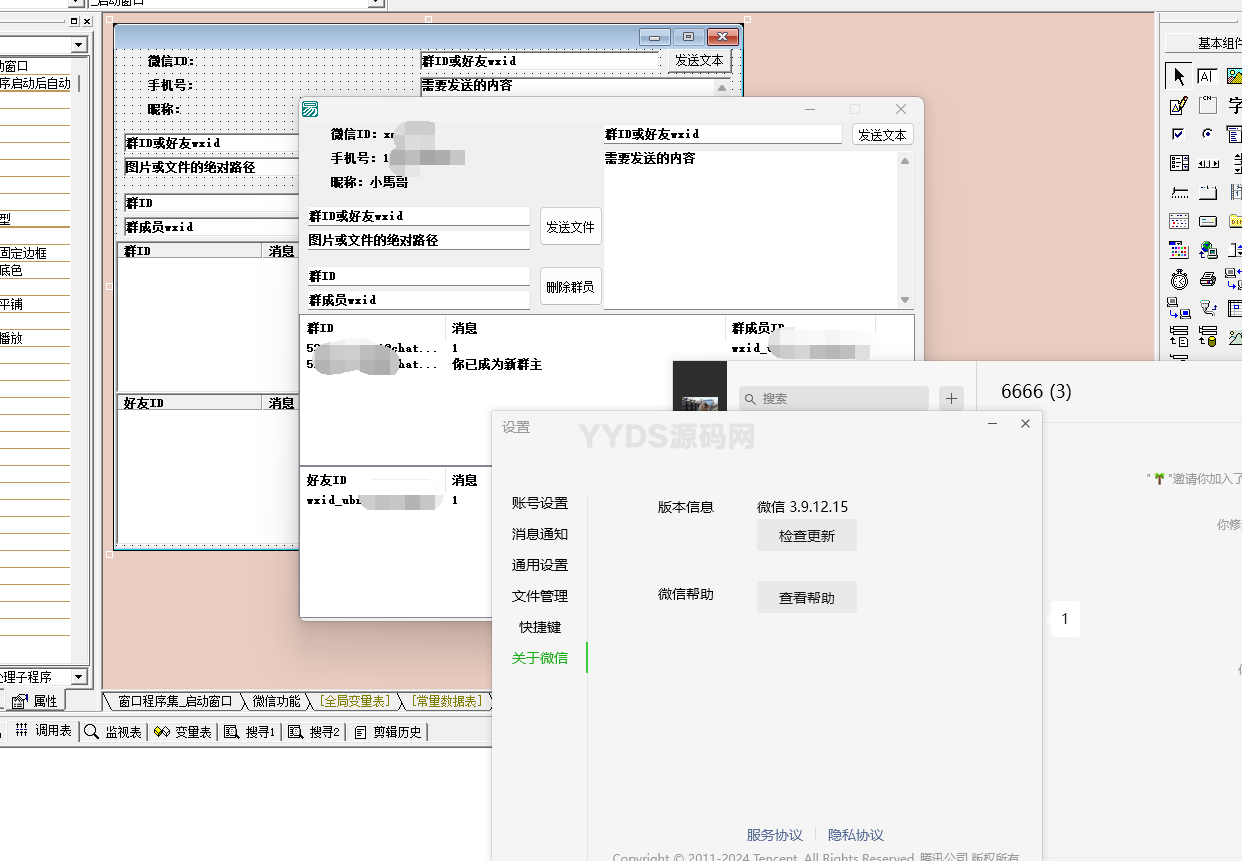Select the radio button component in palette

(x=1207, y=134)
